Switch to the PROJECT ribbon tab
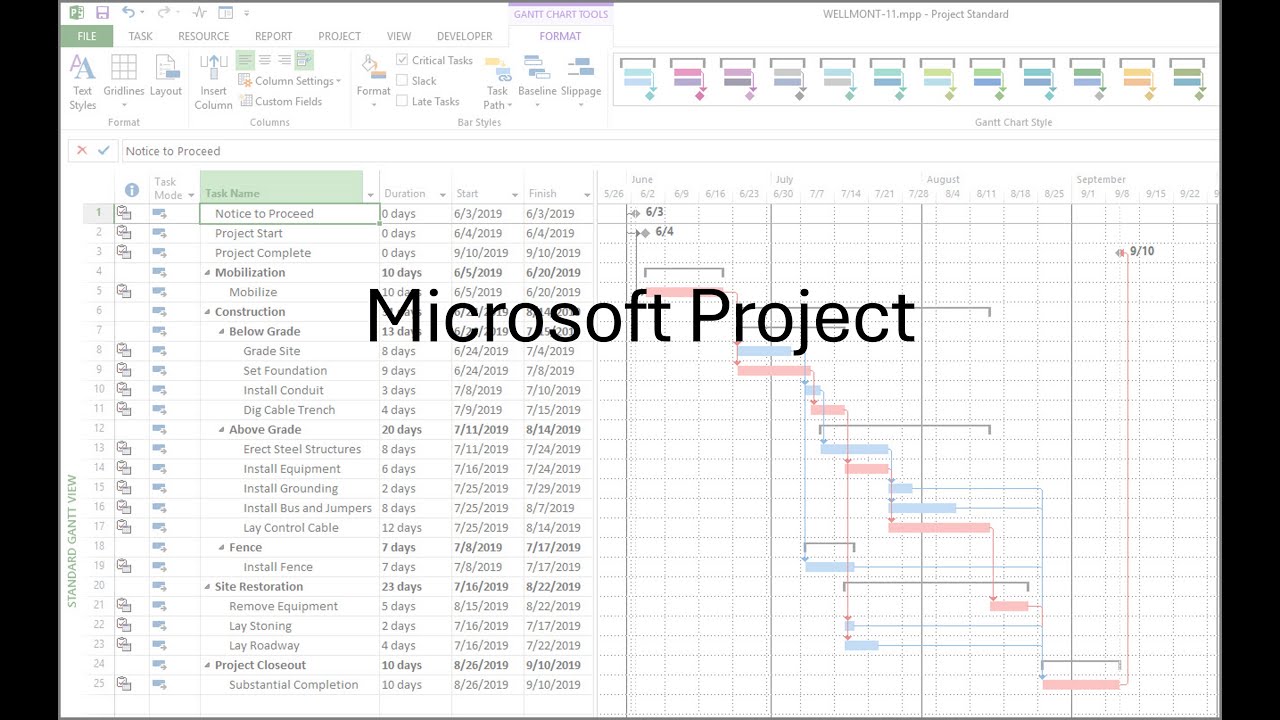The height and width of the screenshot is (720, 1280). coord(340,36)
